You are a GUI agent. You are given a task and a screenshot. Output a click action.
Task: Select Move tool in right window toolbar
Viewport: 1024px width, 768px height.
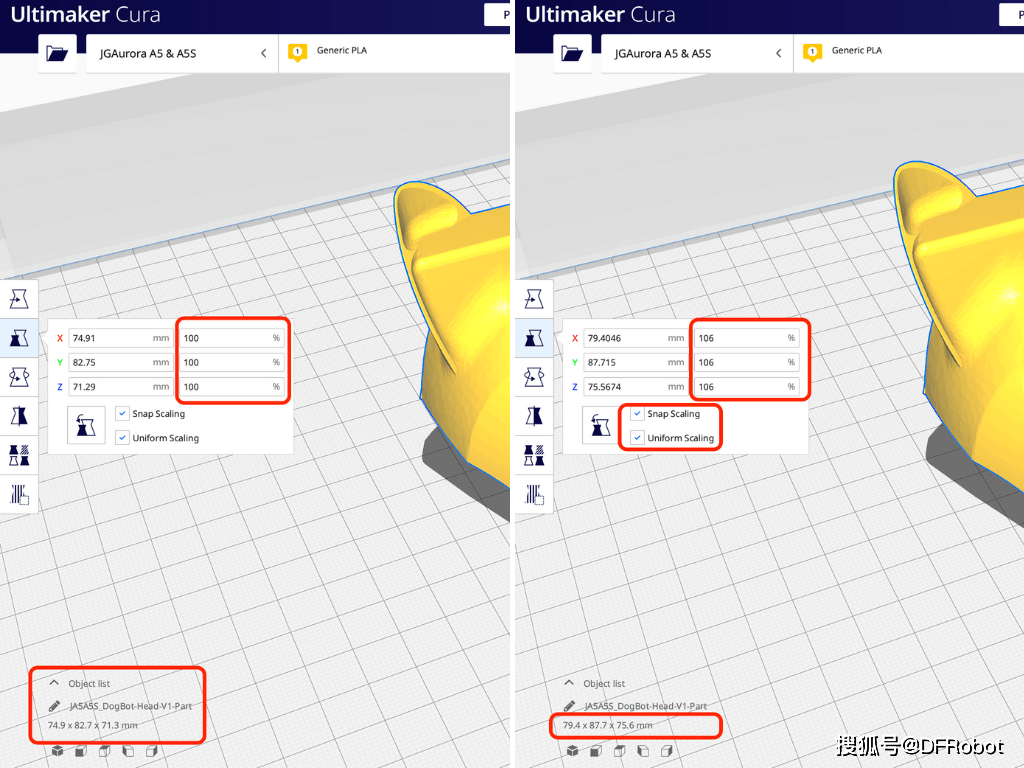pyautogui.click(x=534, y=299)
